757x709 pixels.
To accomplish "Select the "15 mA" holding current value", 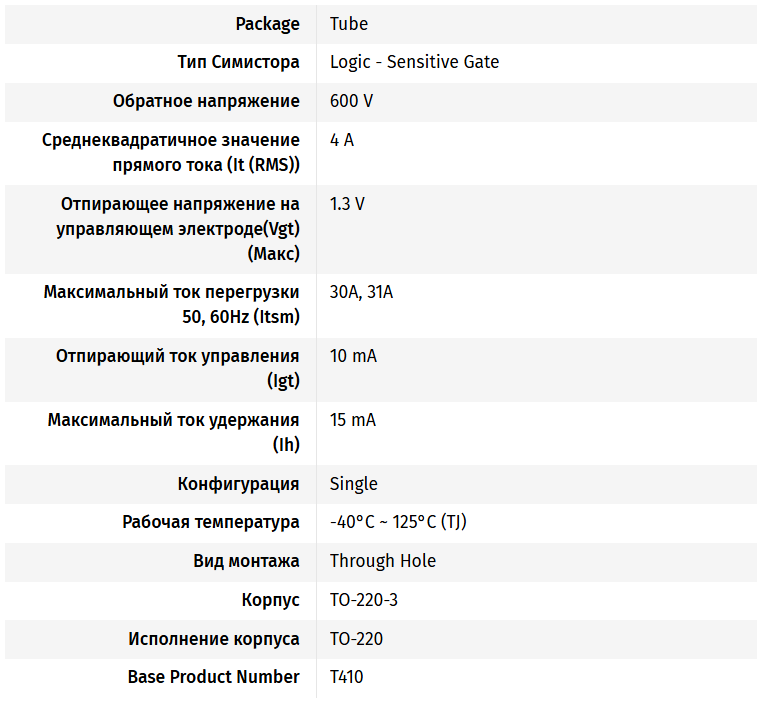I will pyautogui.click(x=353, y=420).
